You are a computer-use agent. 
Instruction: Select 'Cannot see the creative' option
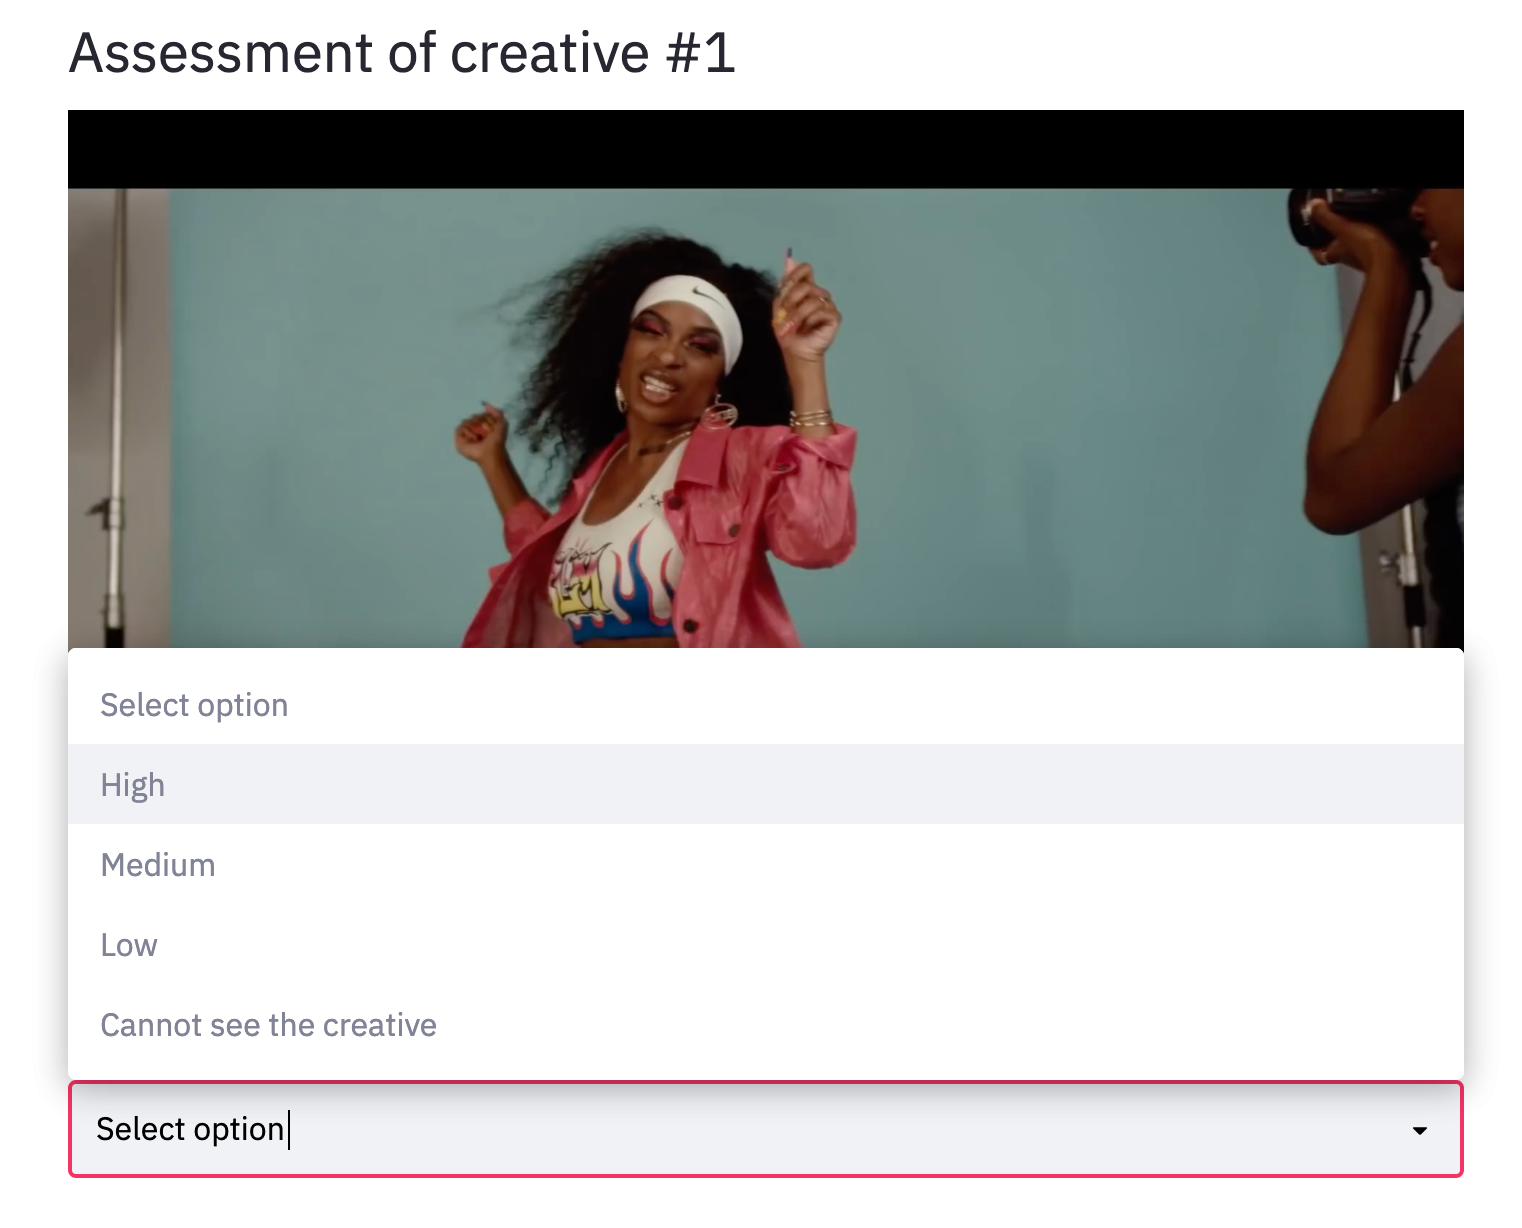[268, 1025]
